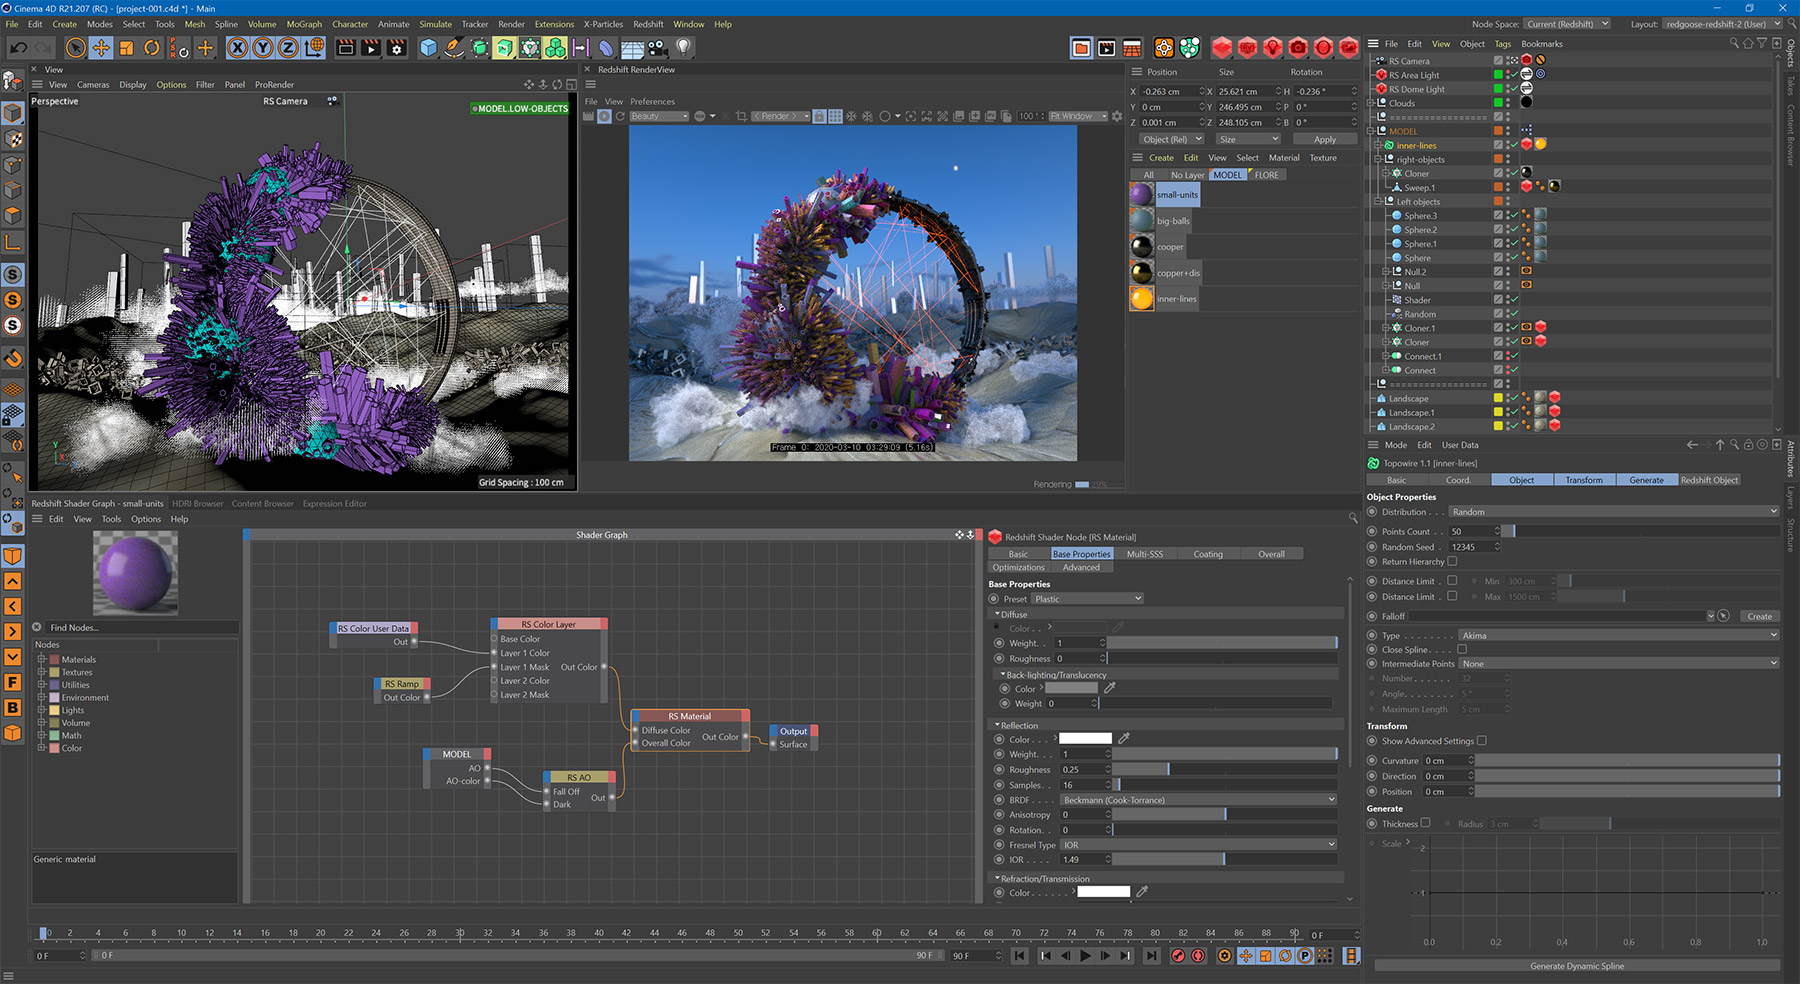The width and height of the screenshot is (1800, 984).
Task: Enable the Return Hierarchy checkbox
Action: coord(1453,562)
